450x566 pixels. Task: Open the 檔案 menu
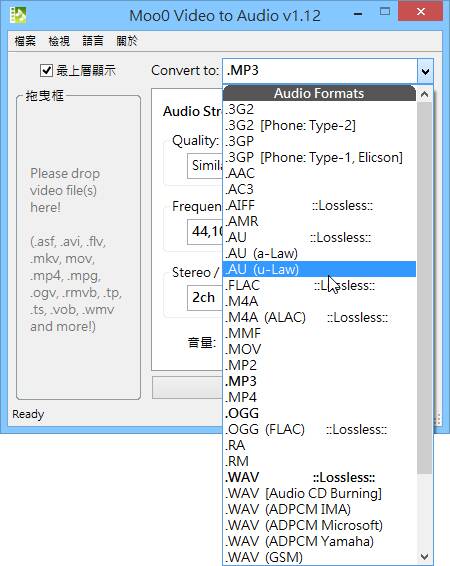pos(25,41)
